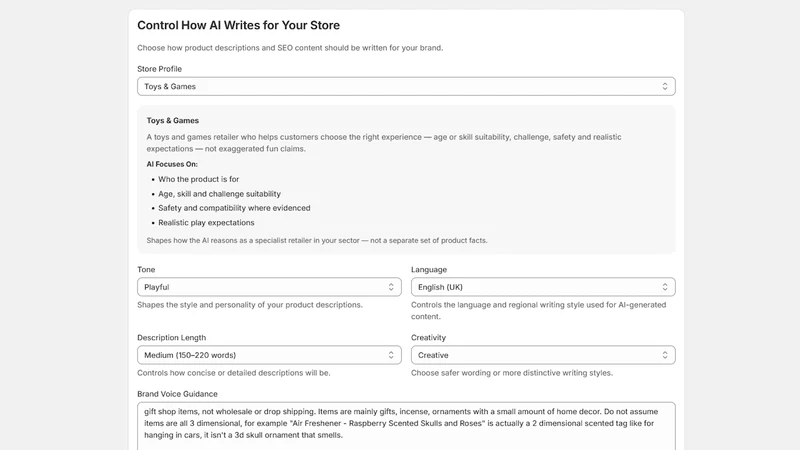Open the Store Profile dropdown
800x450 pixels.
click(406, 86)
